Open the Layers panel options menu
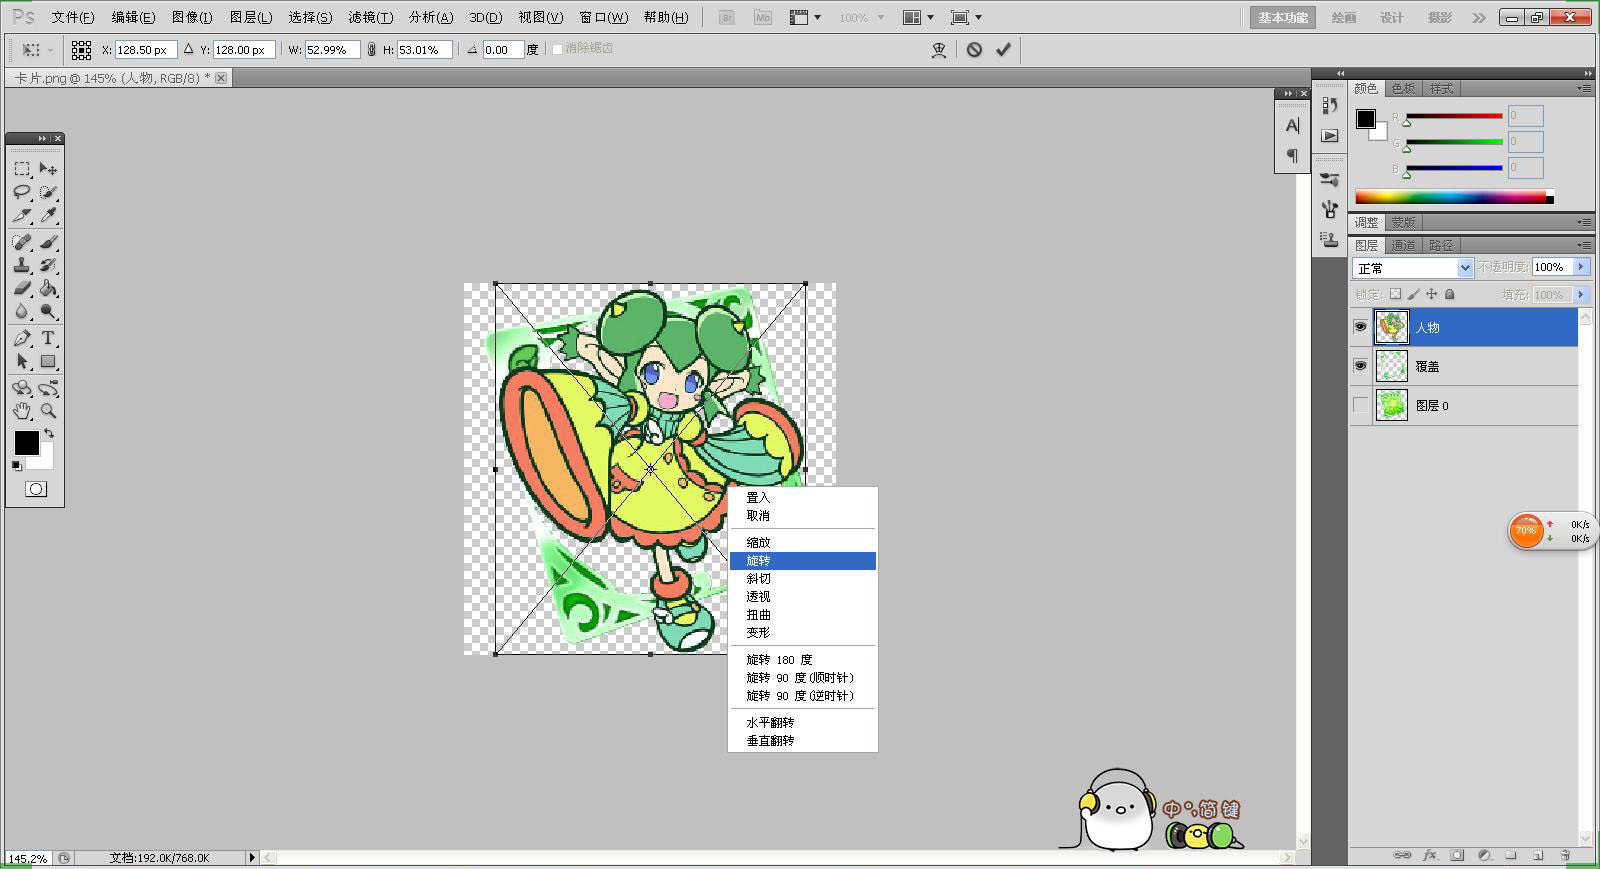The height and width of the screenshot is (869, 1600). 1584,245
